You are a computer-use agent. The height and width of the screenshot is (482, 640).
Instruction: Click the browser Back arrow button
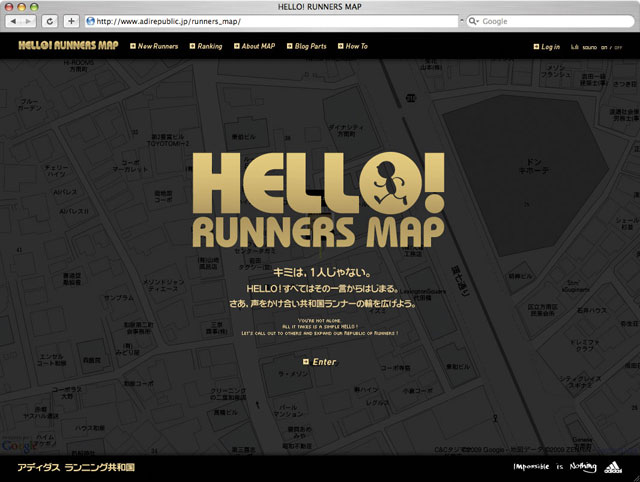click(x=13, y=21)
